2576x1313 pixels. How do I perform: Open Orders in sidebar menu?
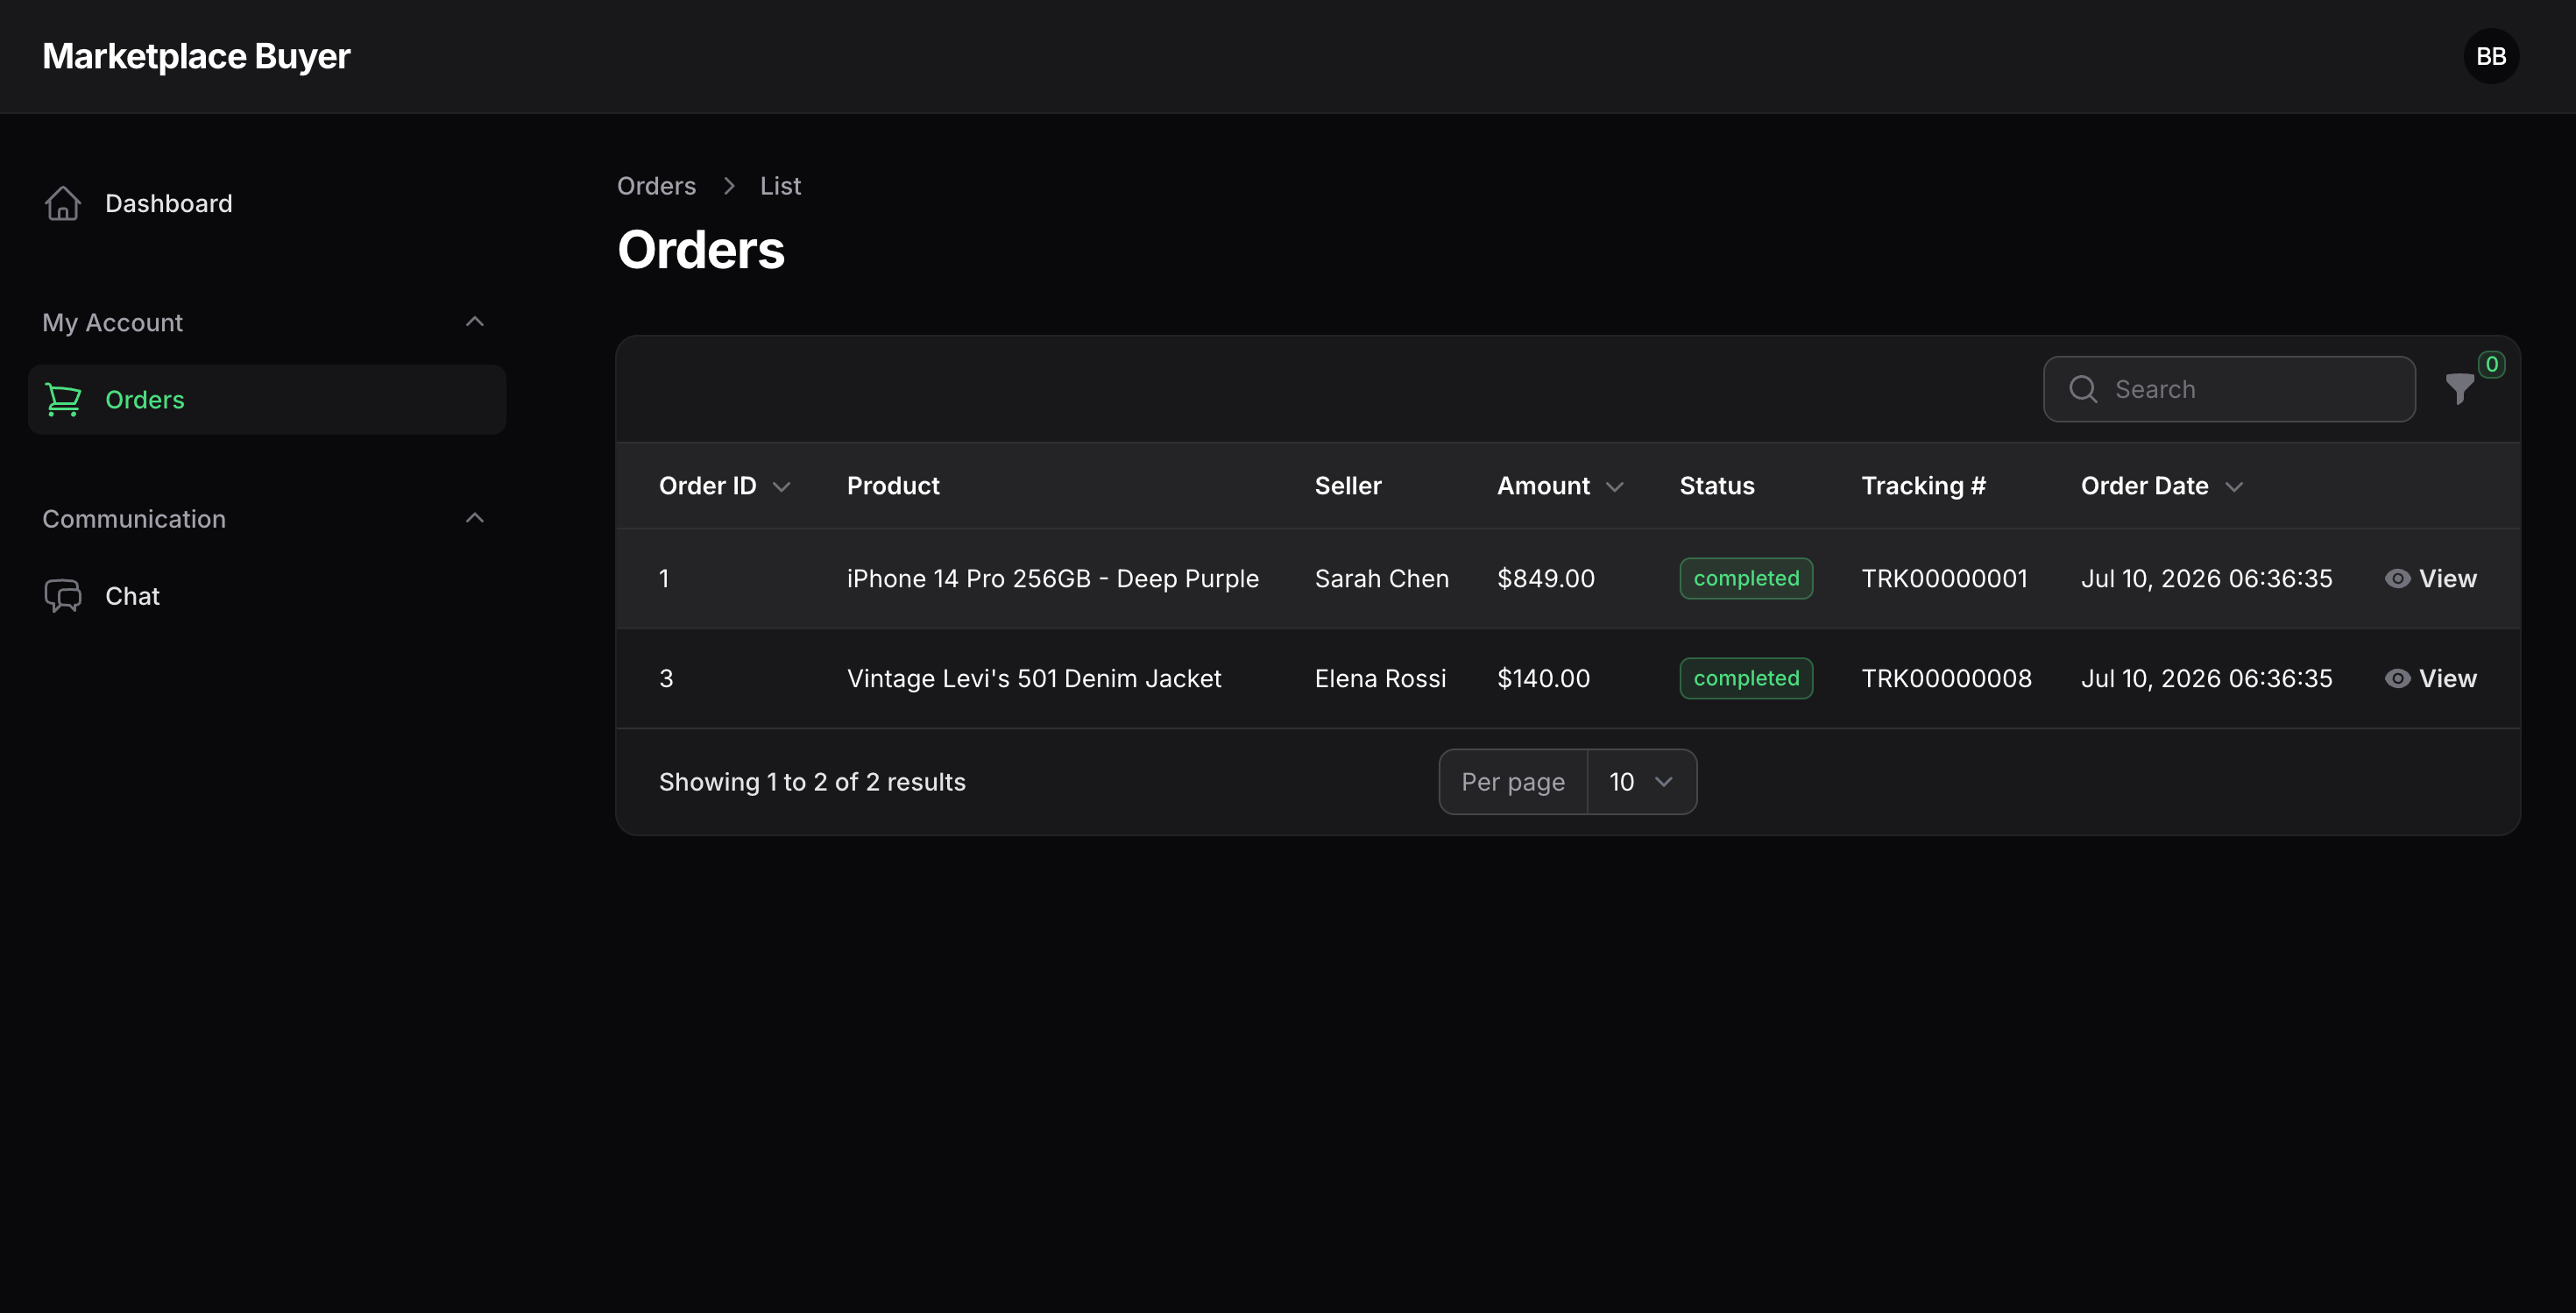point(267,400)
